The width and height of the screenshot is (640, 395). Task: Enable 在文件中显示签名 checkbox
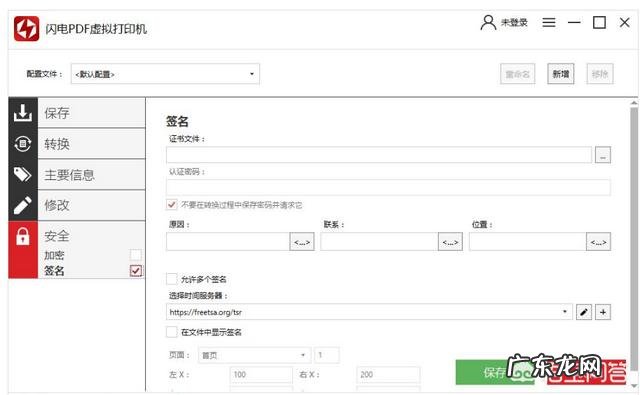[x=172, y=332]
